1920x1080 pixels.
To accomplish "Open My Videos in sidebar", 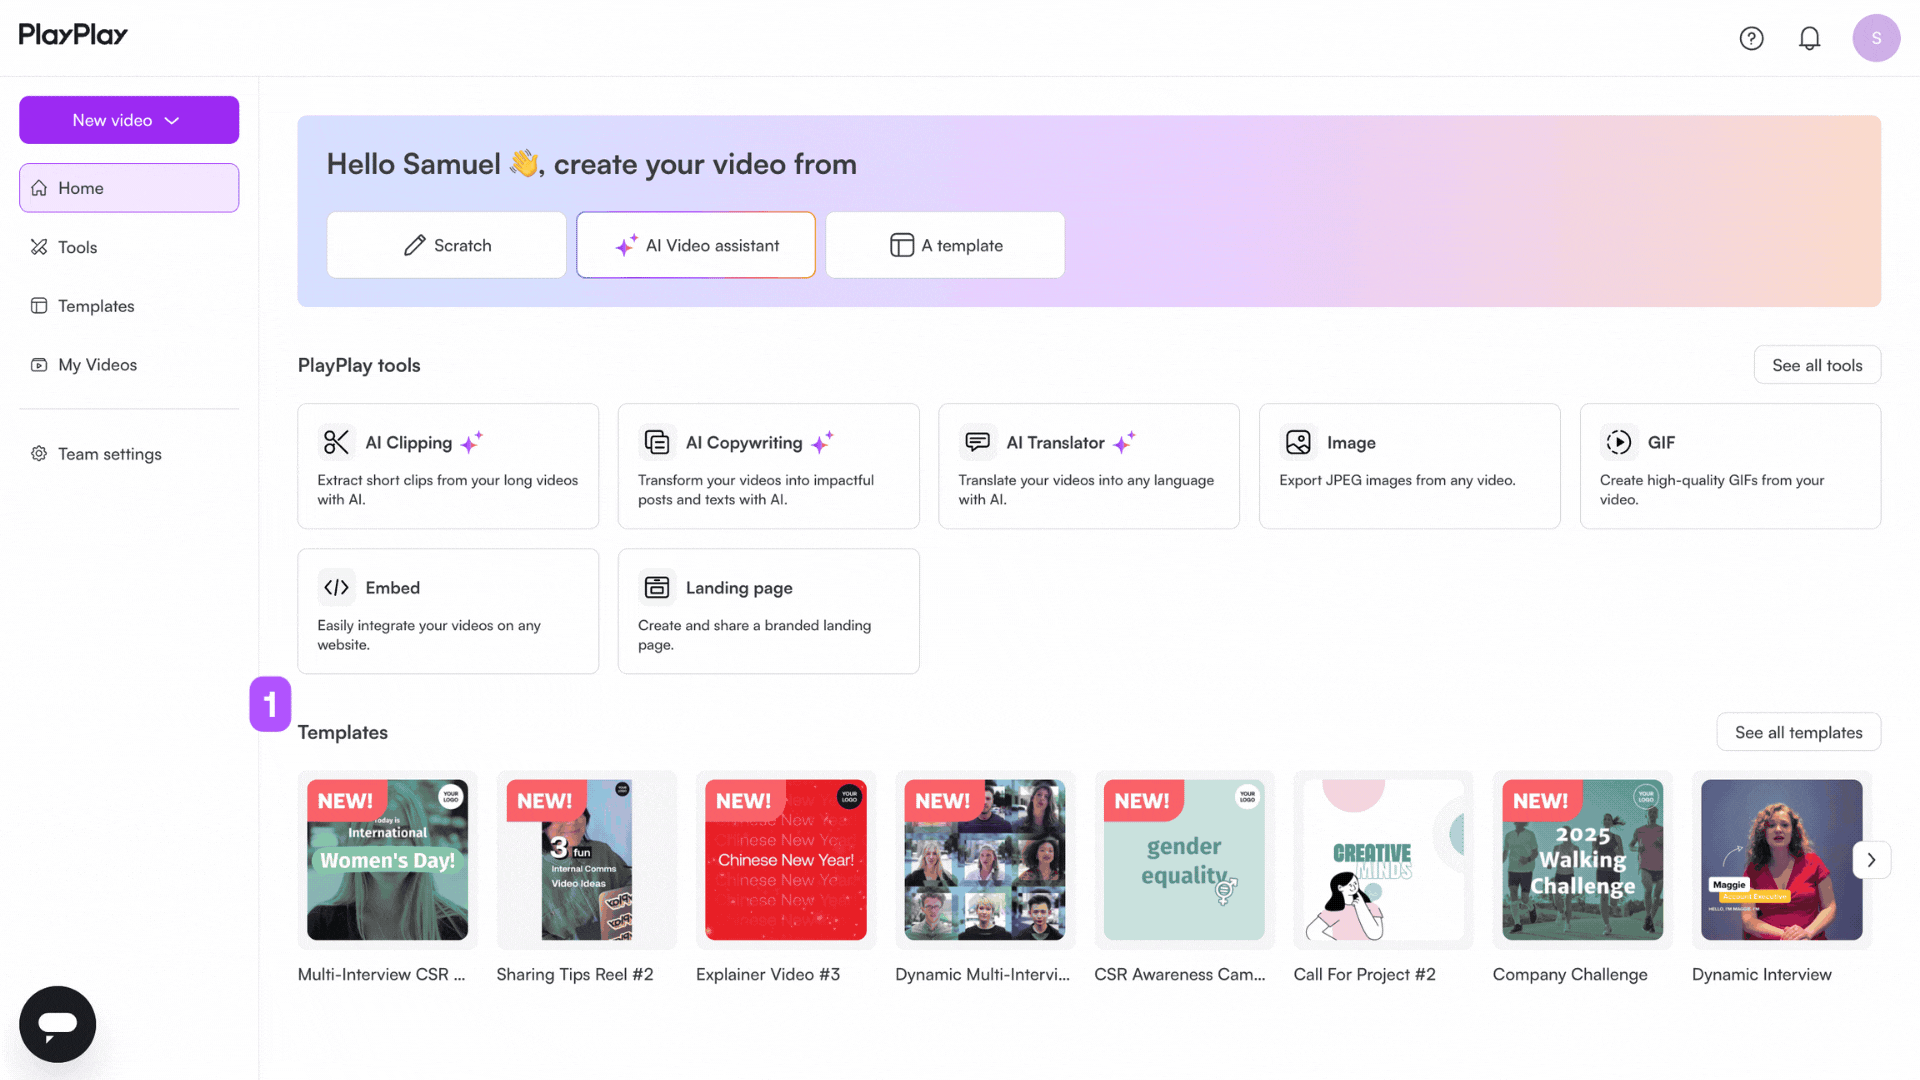I will [129, 365].
